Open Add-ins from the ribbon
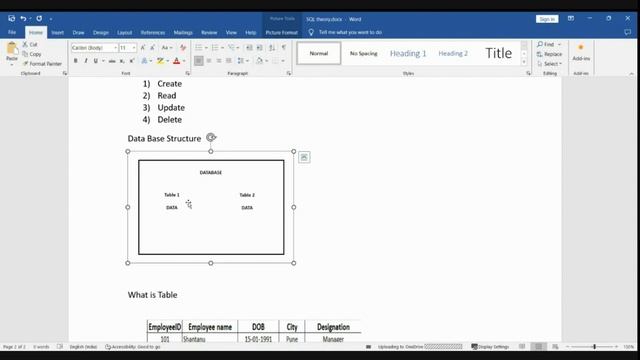This screenshot has height=360, width=640. pos(581,52)
